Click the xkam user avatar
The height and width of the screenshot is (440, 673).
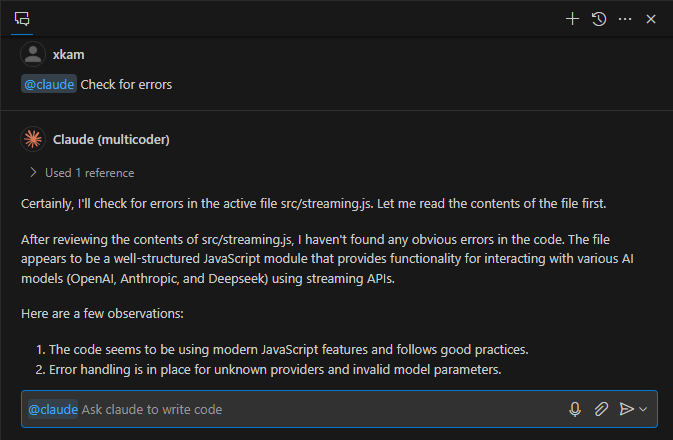pos(33,54)
